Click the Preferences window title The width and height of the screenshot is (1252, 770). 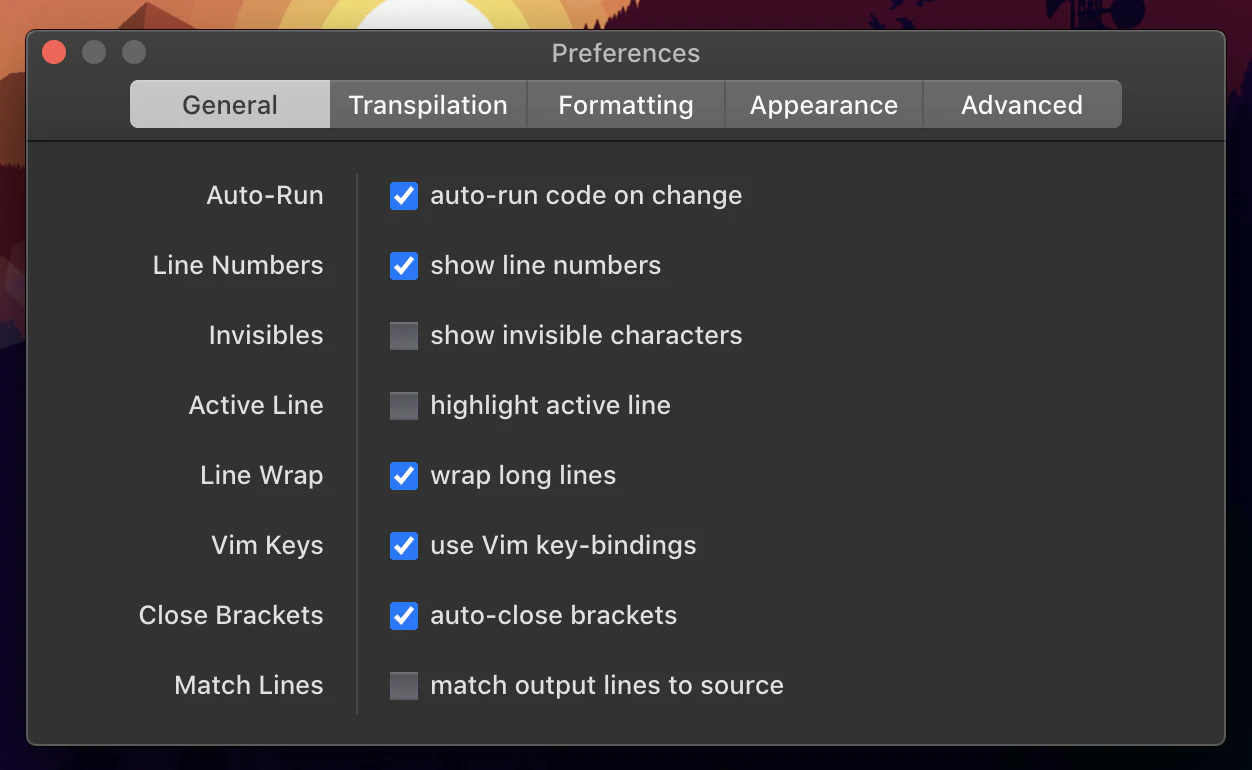click(626, 53)
